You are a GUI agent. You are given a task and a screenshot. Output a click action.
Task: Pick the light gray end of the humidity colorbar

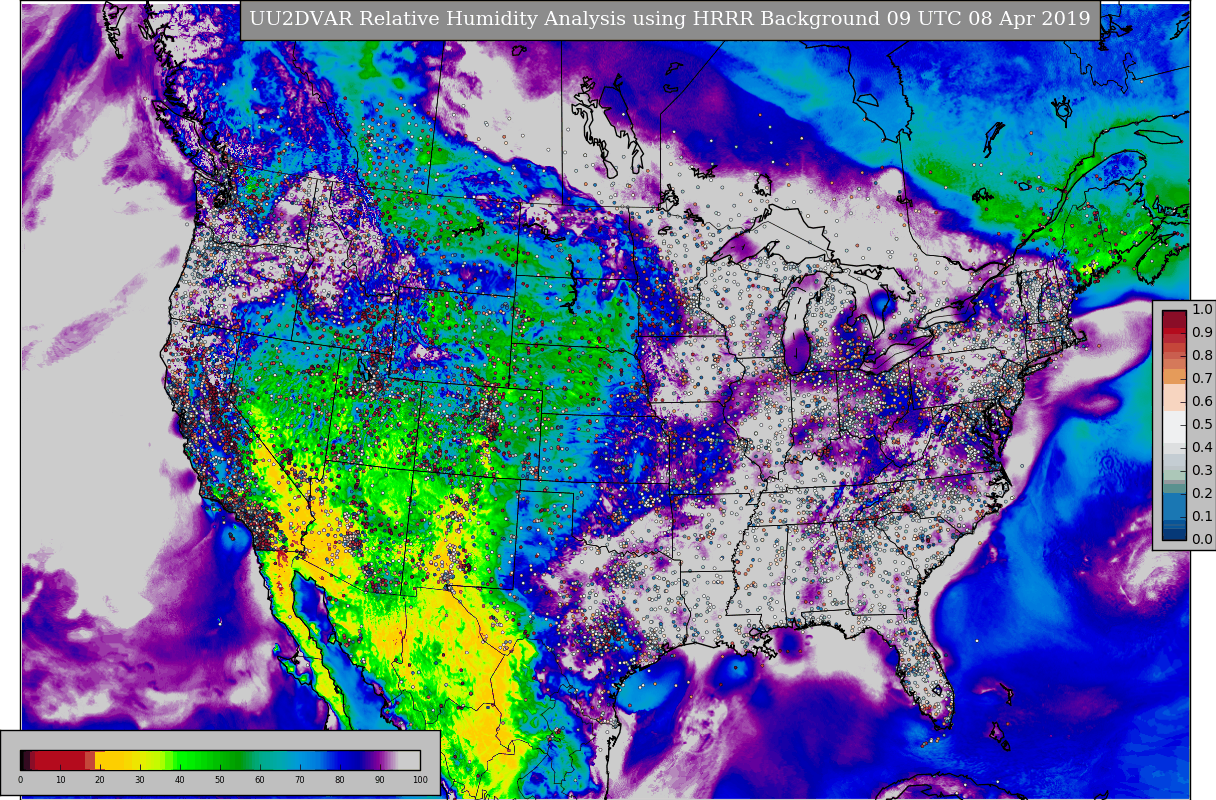coord(410,760)
